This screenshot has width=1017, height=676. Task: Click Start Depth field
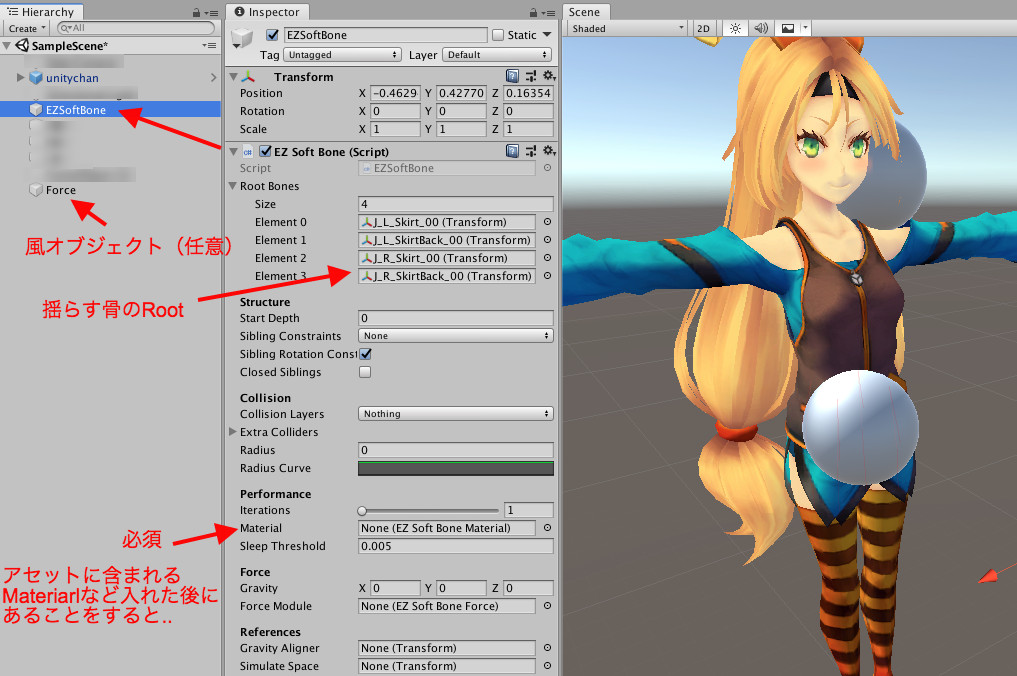(455, 318)
